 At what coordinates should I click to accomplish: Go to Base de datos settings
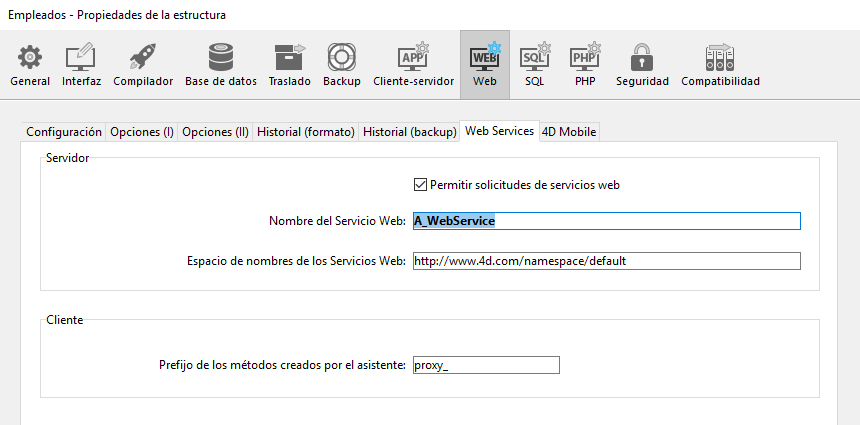coord(221,65)
